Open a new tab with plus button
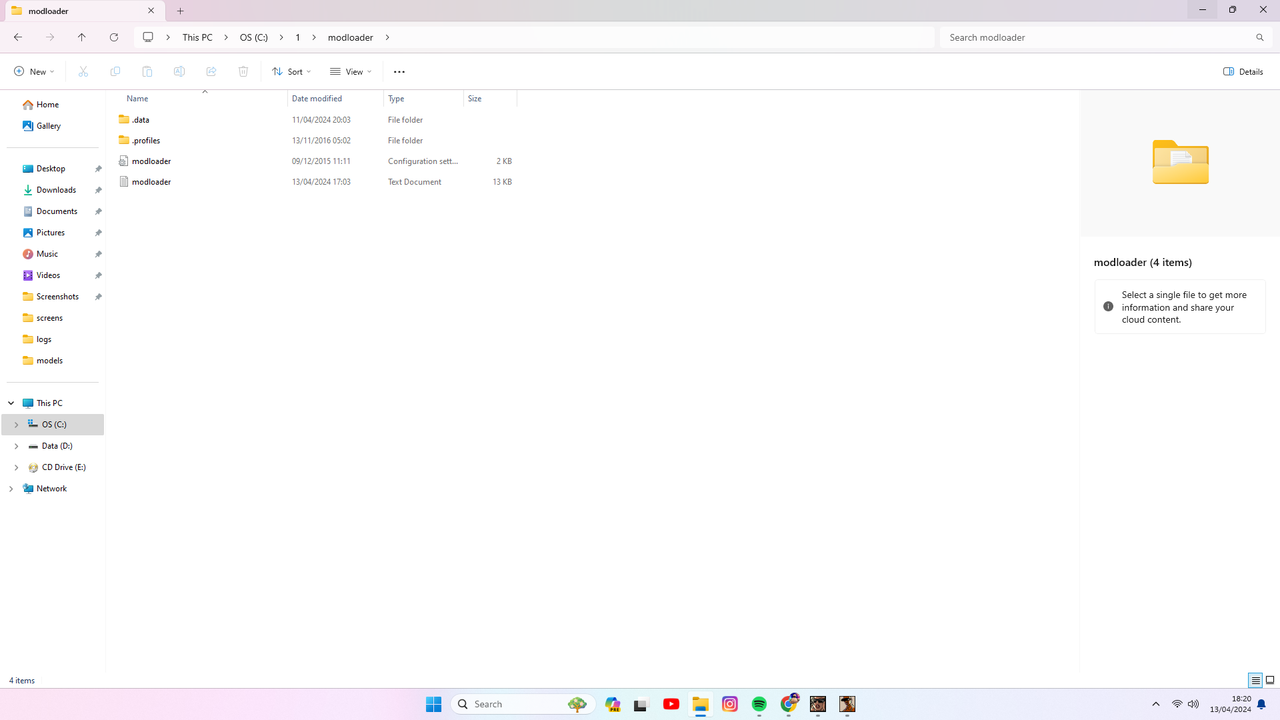 pos(180,11)
